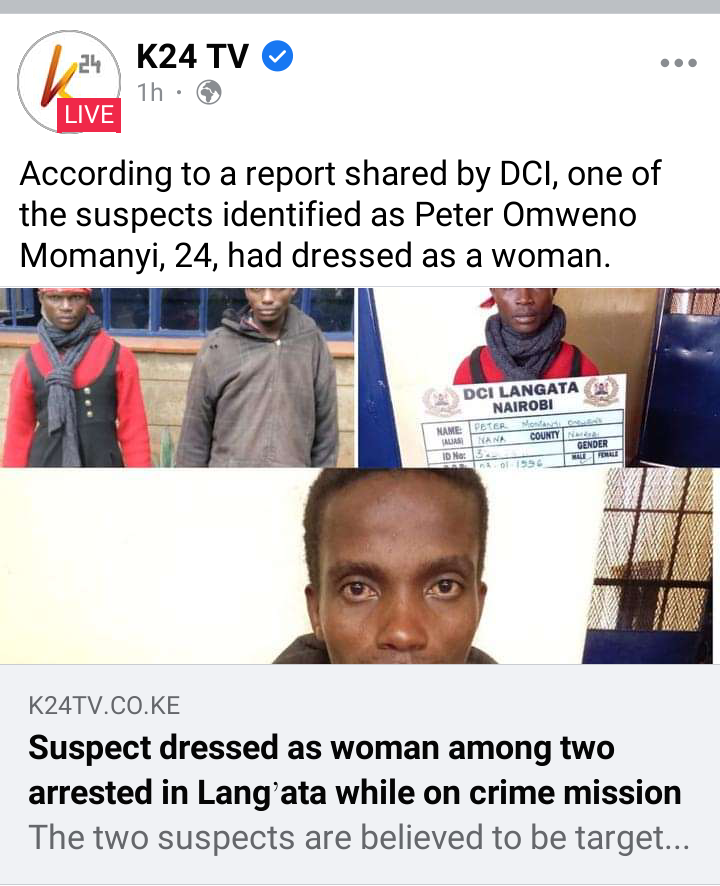
Task: Click the K24TV.CO.KE domain label
Action: (104, 706)
